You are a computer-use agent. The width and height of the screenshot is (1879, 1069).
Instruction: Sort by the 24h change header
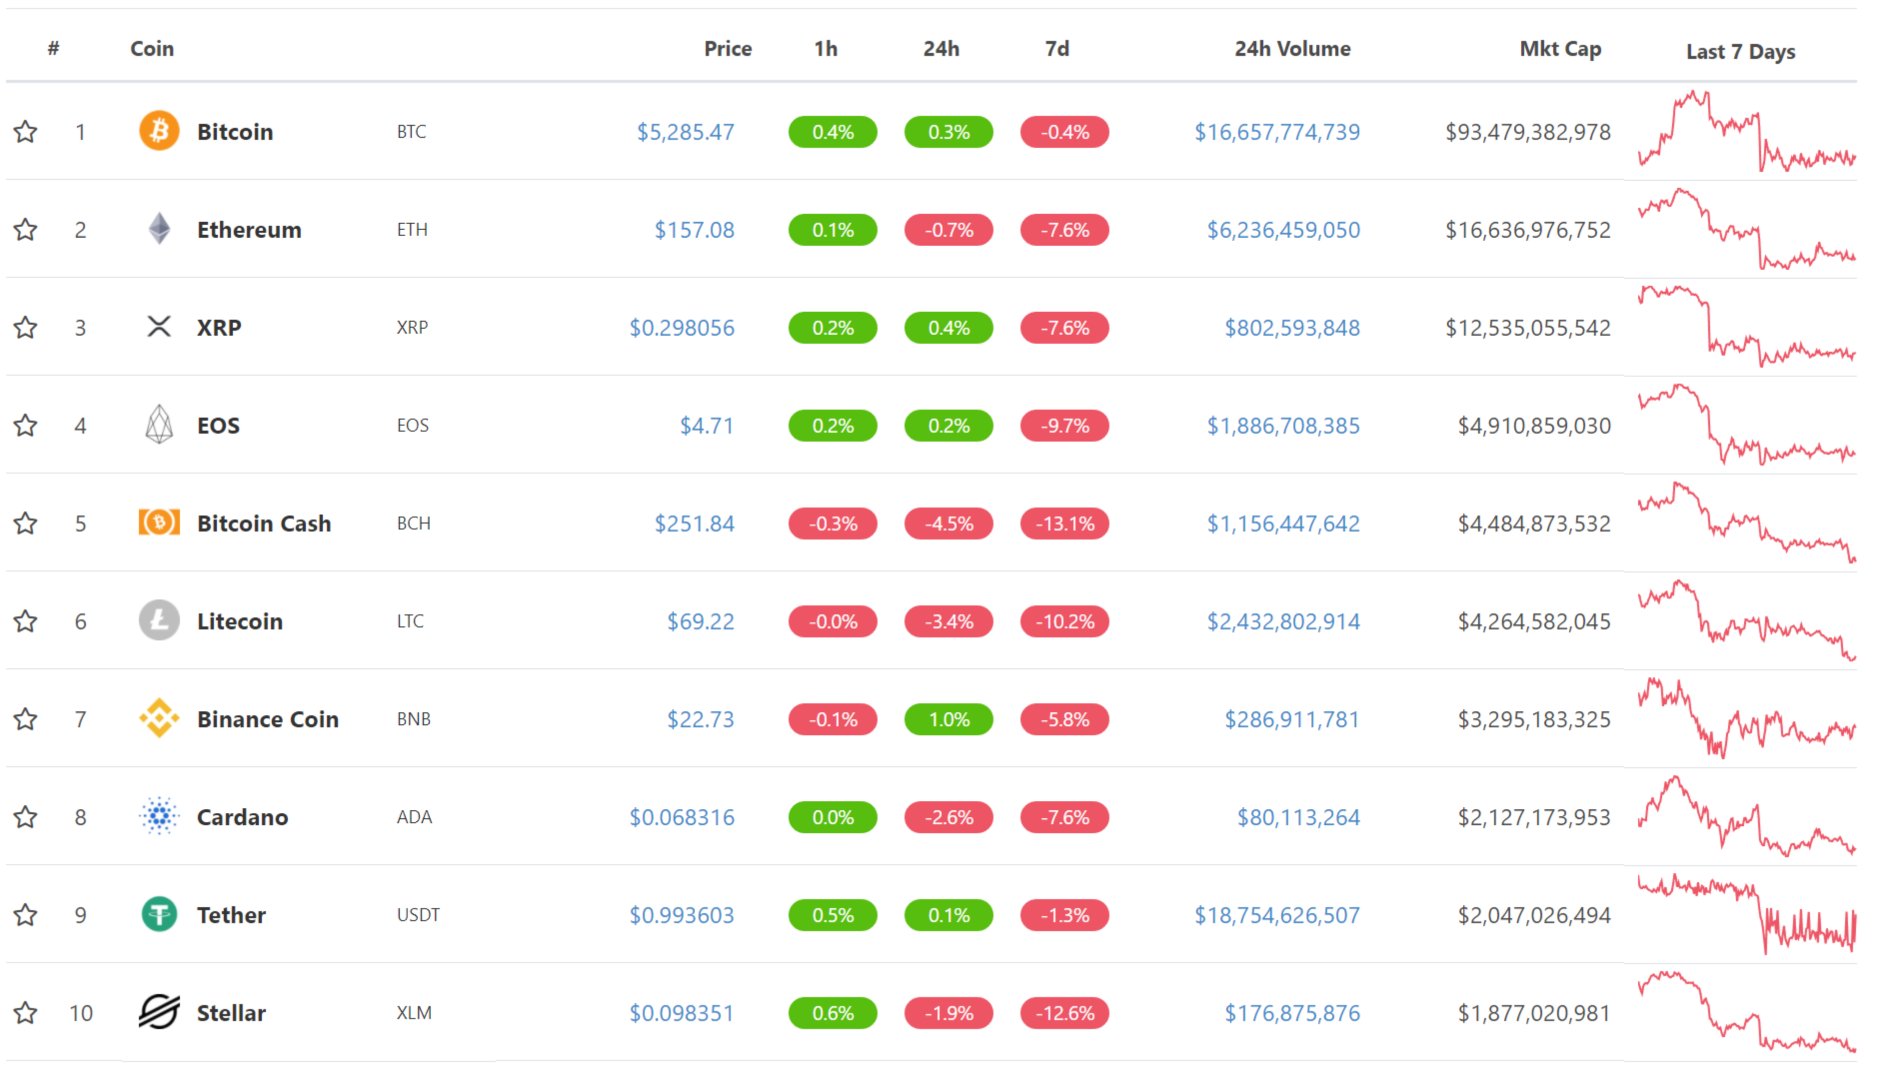pyautogui.click(x=941, y=48)
